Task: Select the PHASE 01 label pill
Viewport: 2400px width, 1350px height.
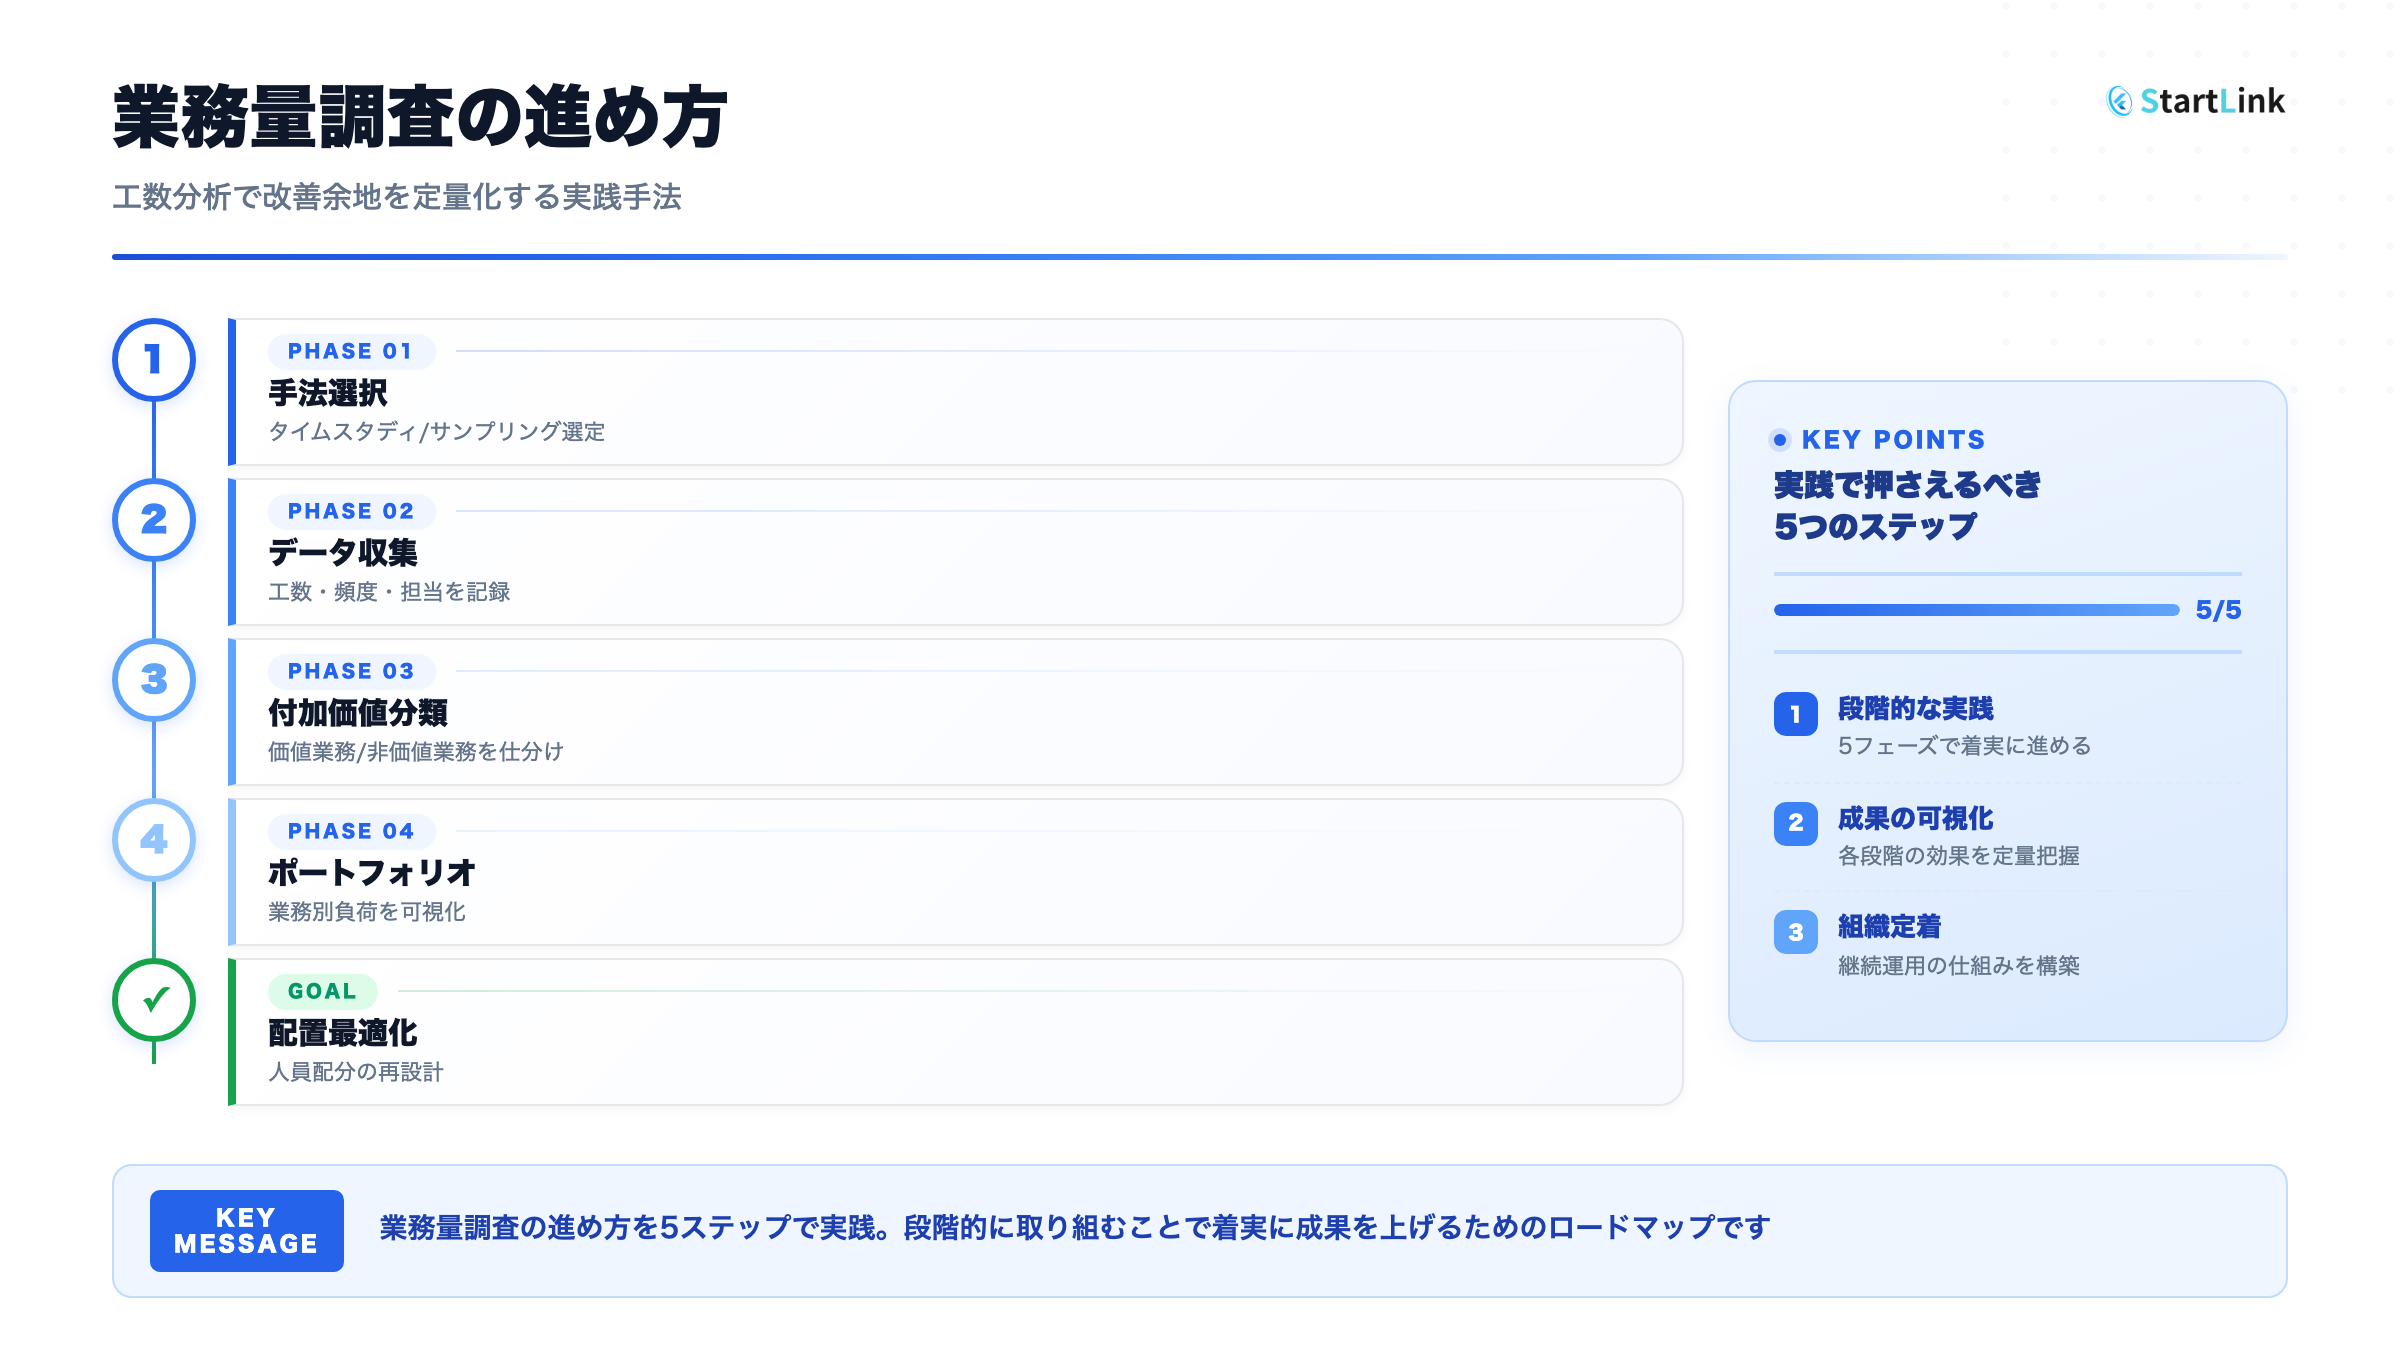Action: [350, 352]
